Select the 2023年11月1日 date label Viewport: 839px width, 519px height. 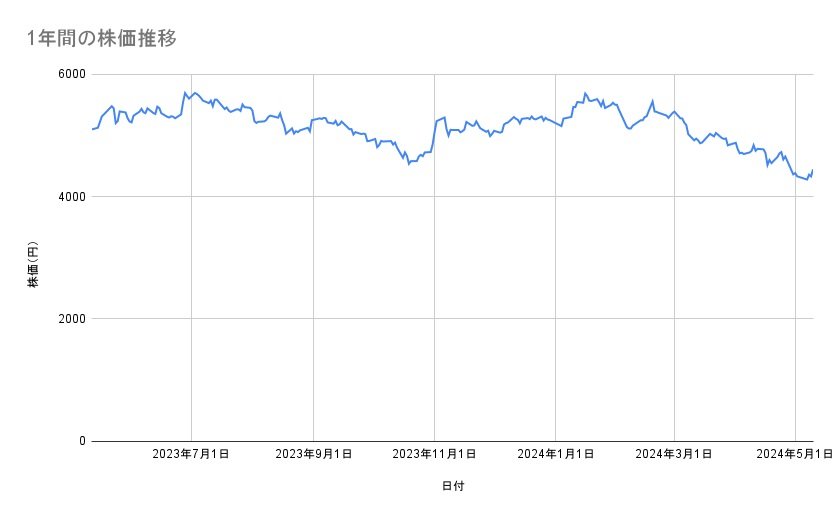click(x=434, y=455)
